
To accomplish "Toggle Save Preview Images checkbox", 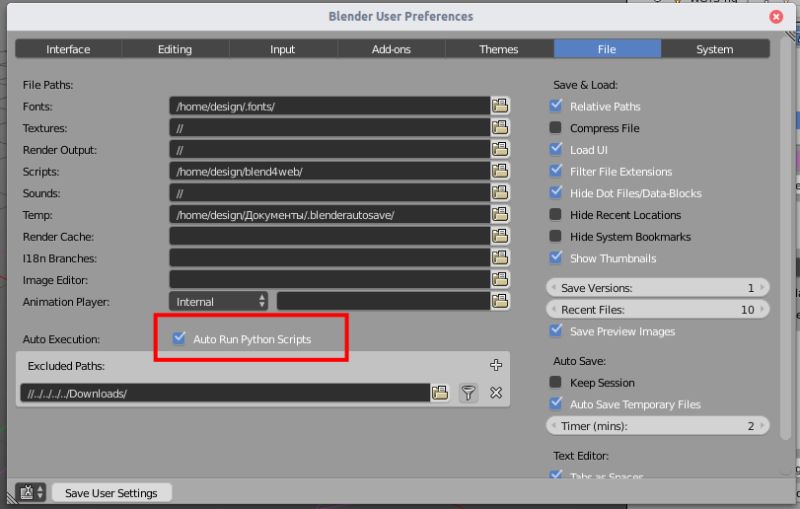I will click(556, 330).
